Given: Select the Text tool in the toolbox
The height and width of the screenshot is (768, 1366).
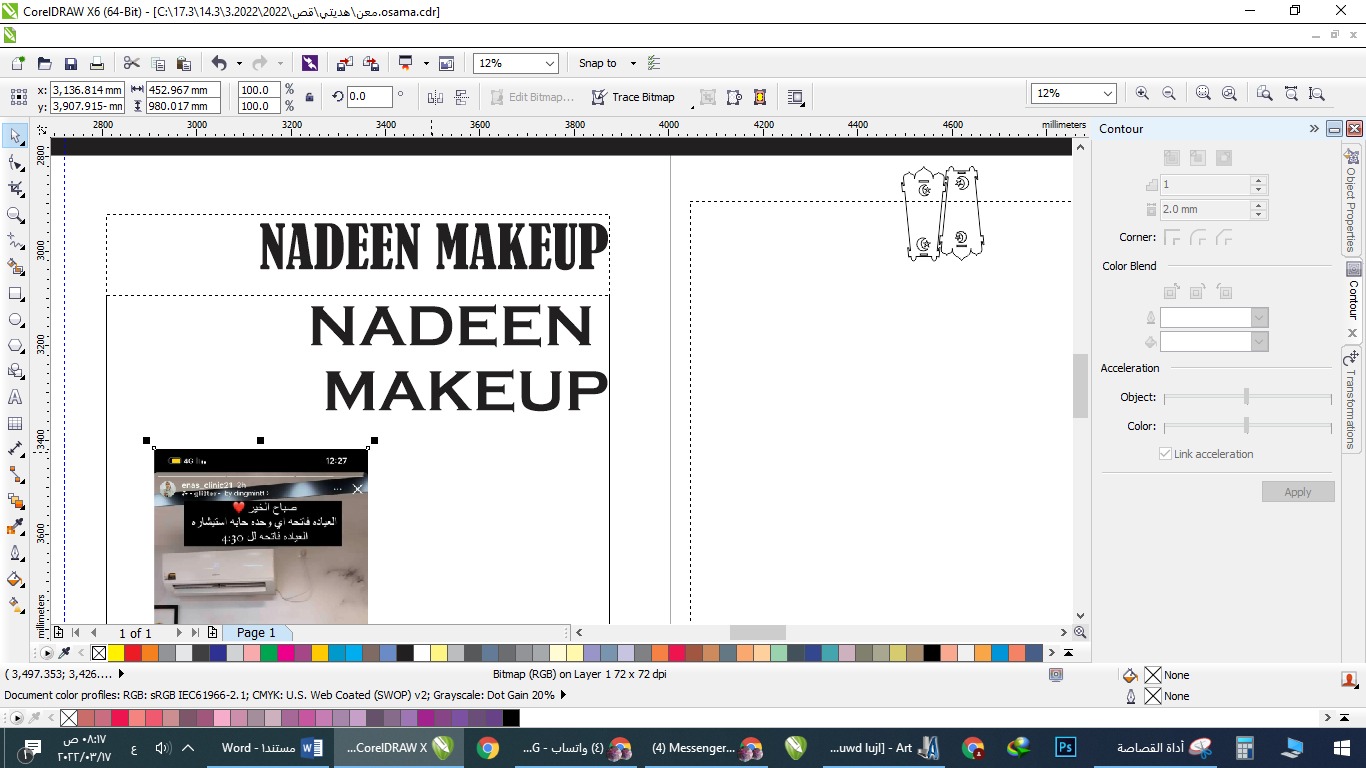Looking at the screenshot, I should (x=15, y=397).
